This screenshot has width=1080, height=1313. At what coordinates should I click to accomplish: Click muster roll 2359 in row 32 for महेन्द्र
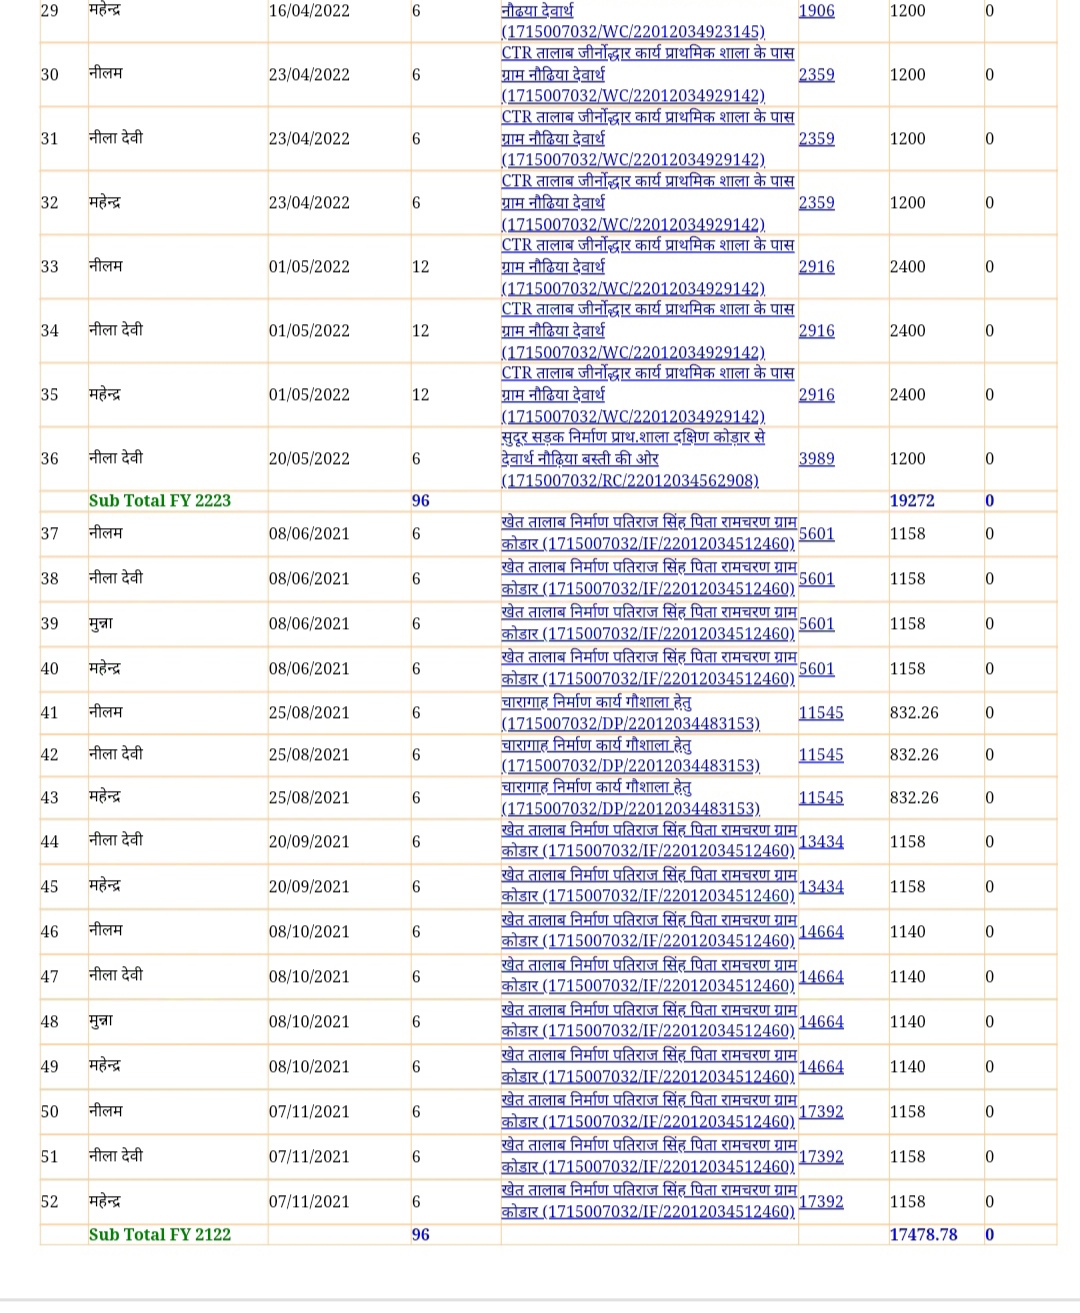pos(816,203)
